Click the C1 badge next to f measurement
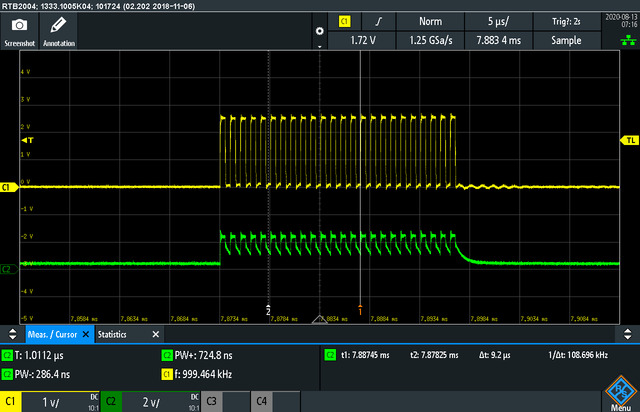Screen dimensions: 640x412 [167, 374]
